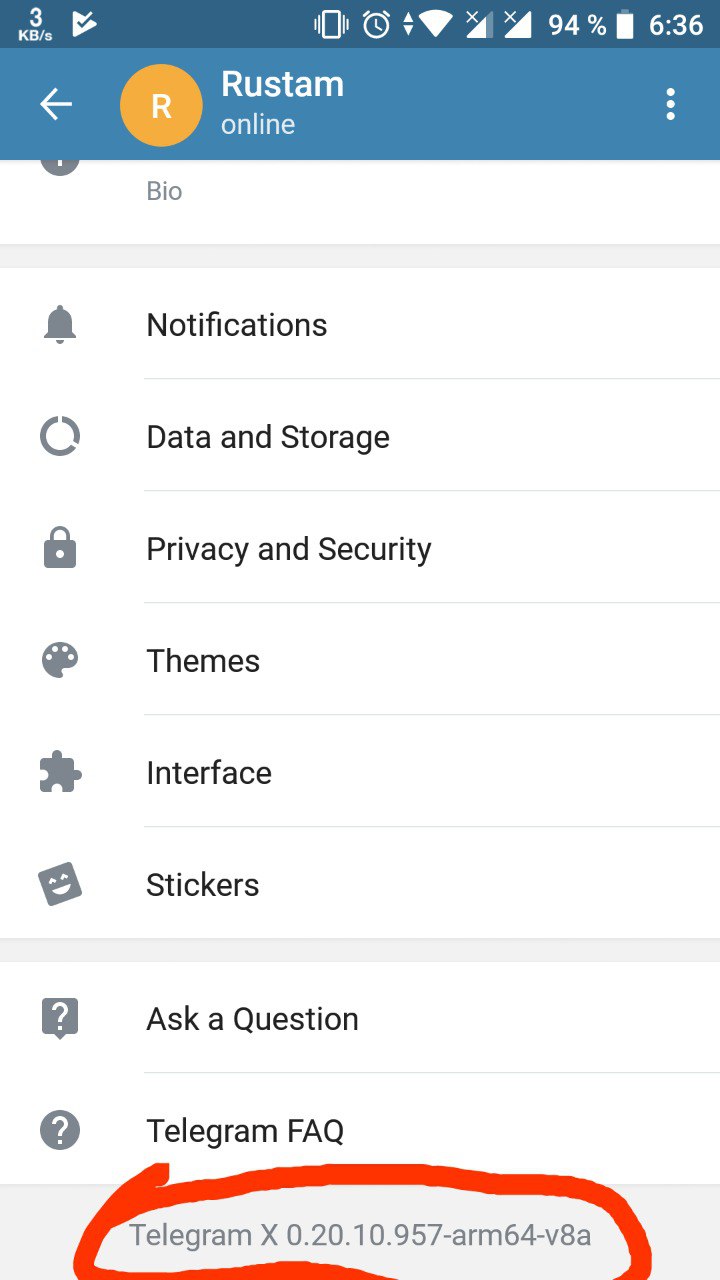Open Privacy and Security settings
This screenshot has height=1280, width=720.
pos(289,549)
